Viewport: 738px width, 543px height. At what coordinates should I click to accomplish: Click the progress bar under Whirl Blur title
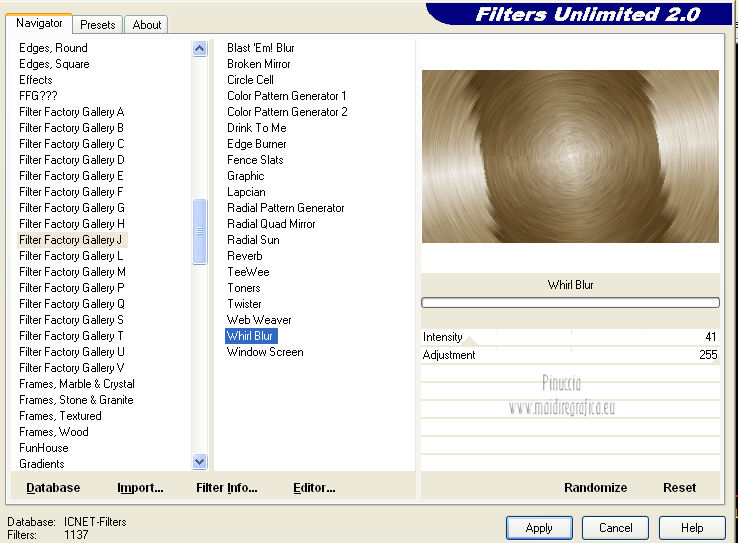tap(570, 303)
